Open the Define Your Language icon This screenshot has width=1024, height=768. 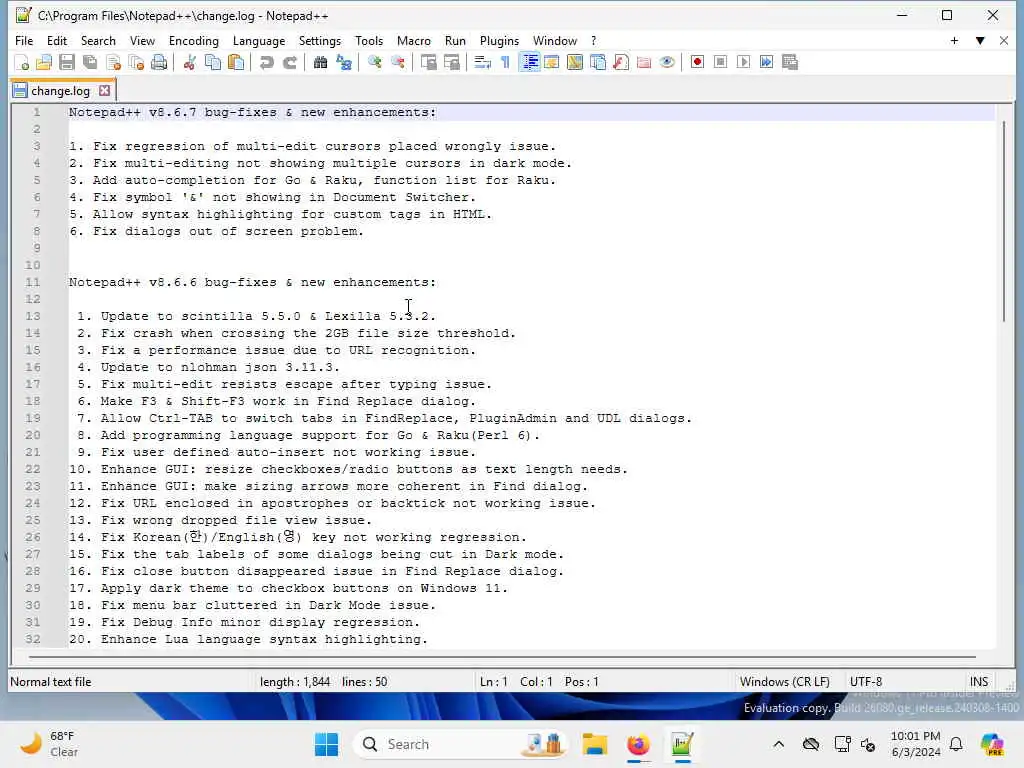[x=552, y=63]
